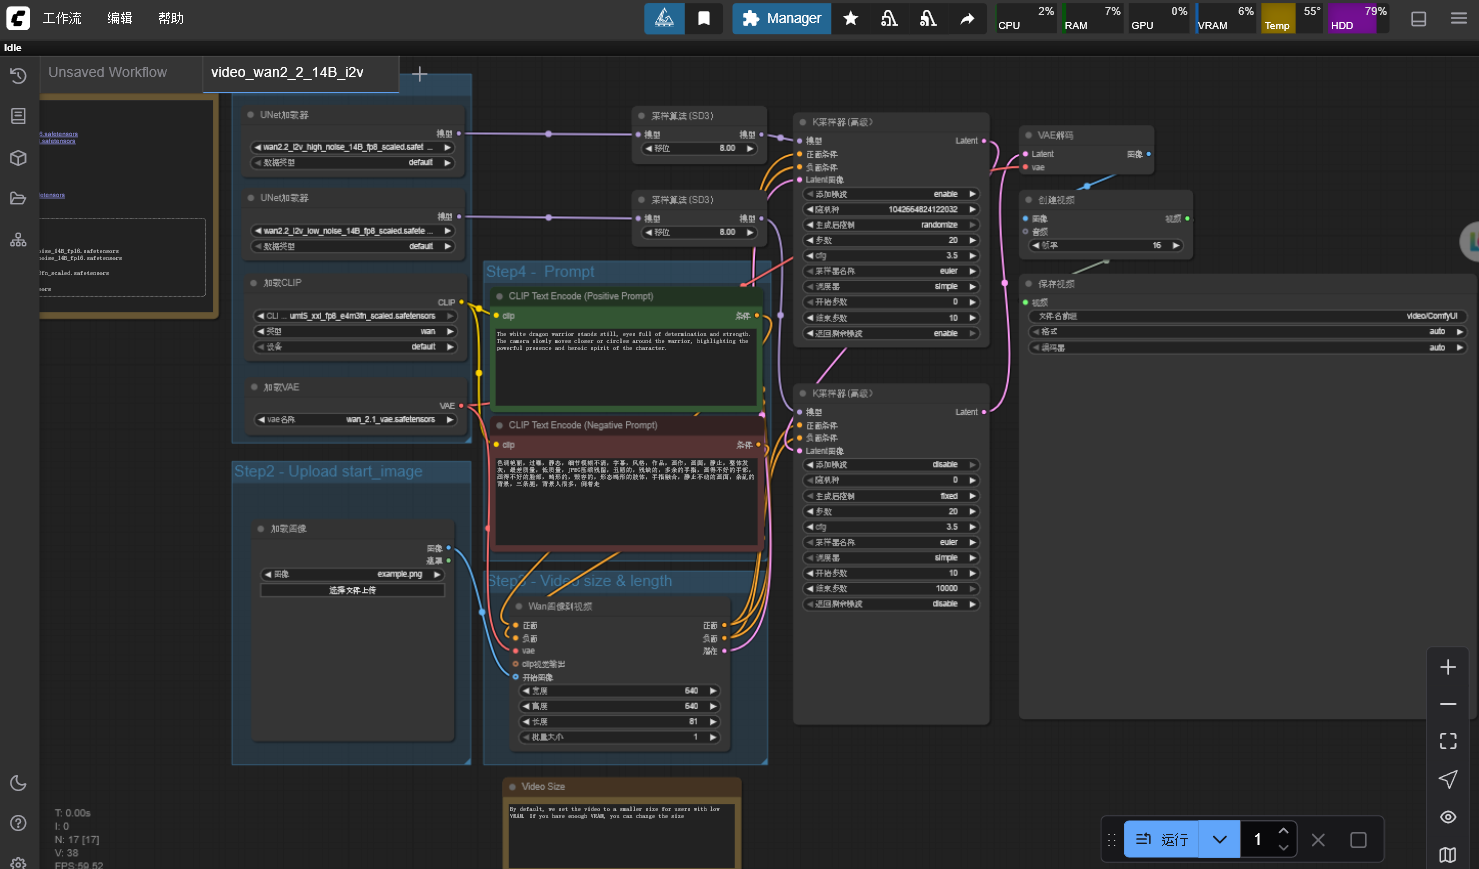The image size is (1479, 869).
Task: Open the workflows folder sidebar icon
Action: point(18,198)
